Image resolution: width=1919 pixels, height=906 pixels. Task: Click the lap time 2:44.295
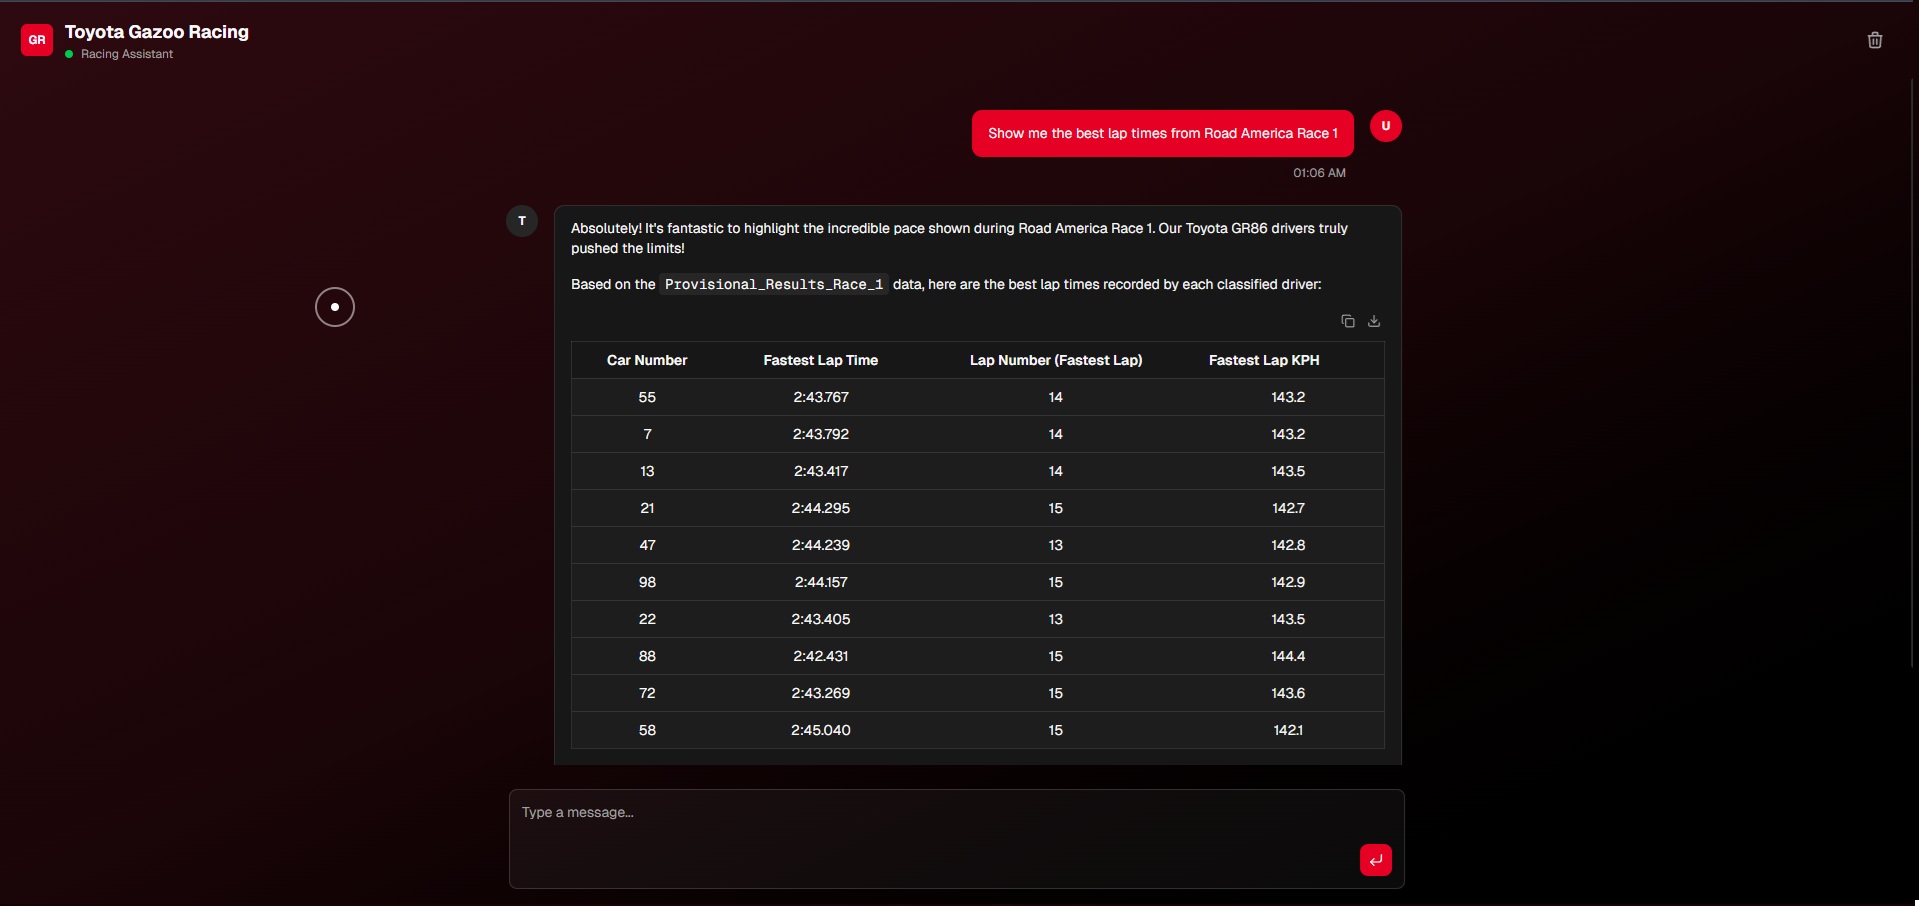(821, 508)
